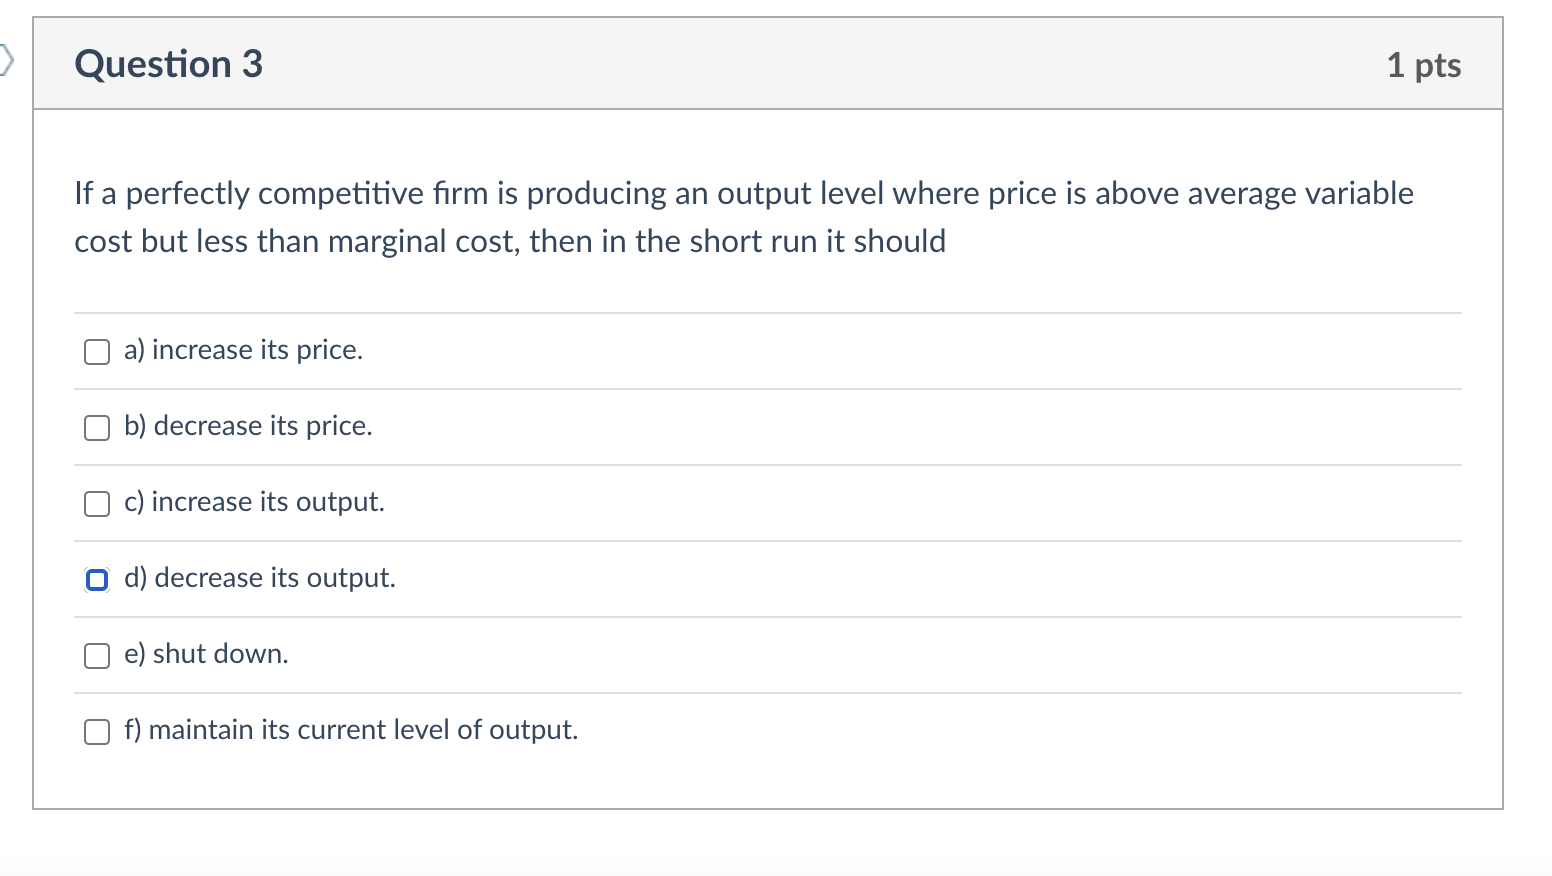
Task: Select the label 'f) maintain its current level of output.'
Action: pos(351,730)
